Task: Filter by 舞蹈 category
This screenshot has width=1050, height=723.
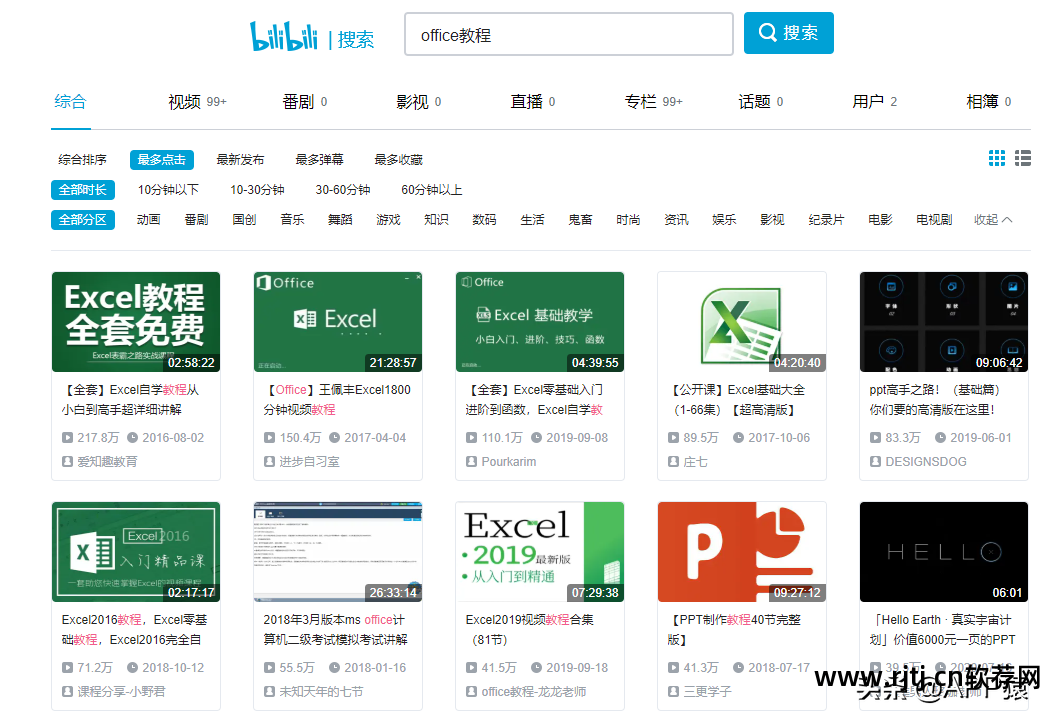Action: [x=340, y=220]
